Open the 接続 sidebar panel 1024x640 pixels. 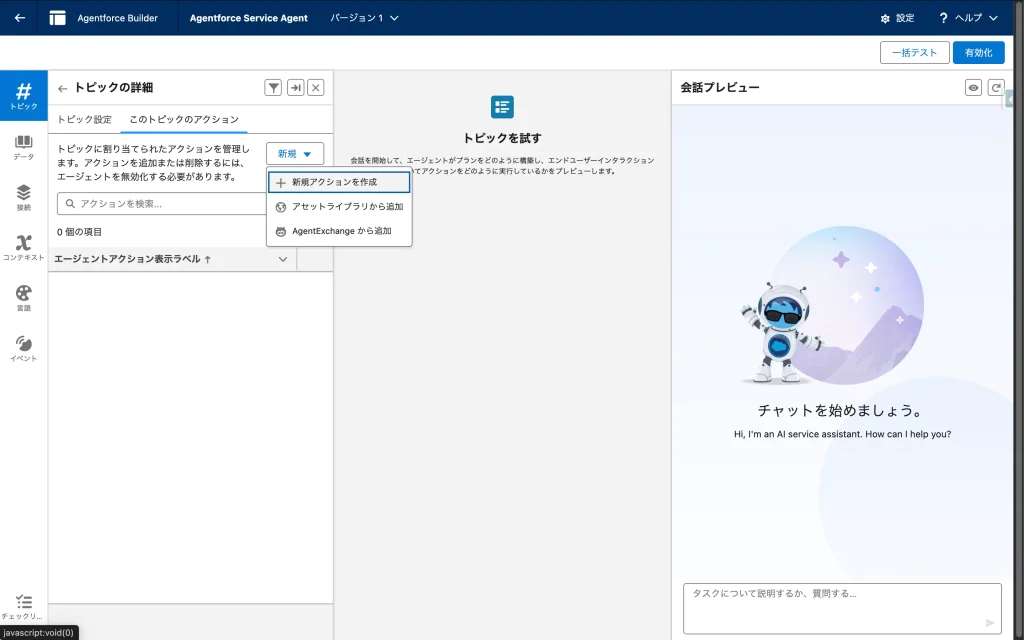point(23,197)
